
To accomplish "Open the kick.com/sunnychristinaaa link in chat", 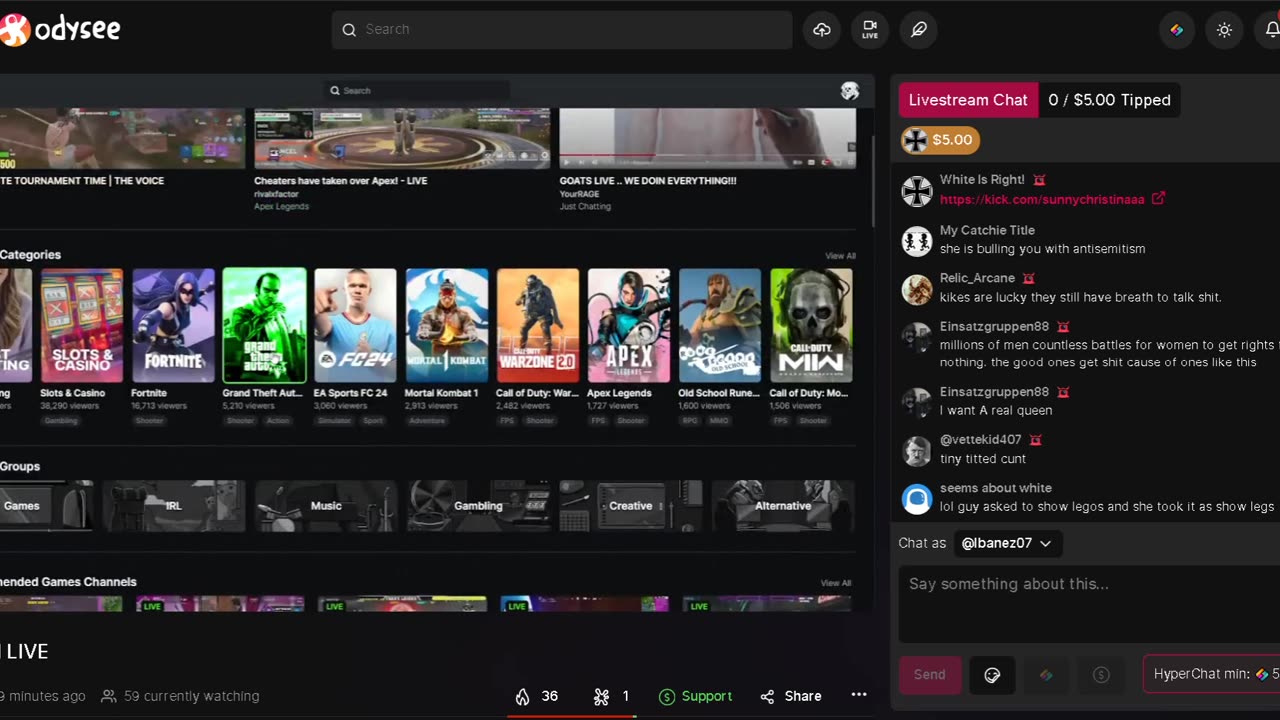I will coord(1042,199).
